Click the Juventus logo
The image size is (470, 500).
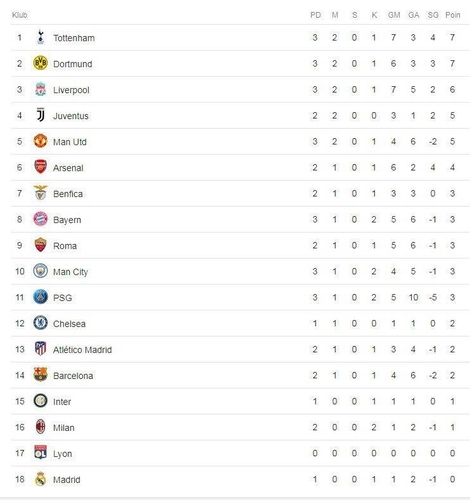[x=40, y=115]
